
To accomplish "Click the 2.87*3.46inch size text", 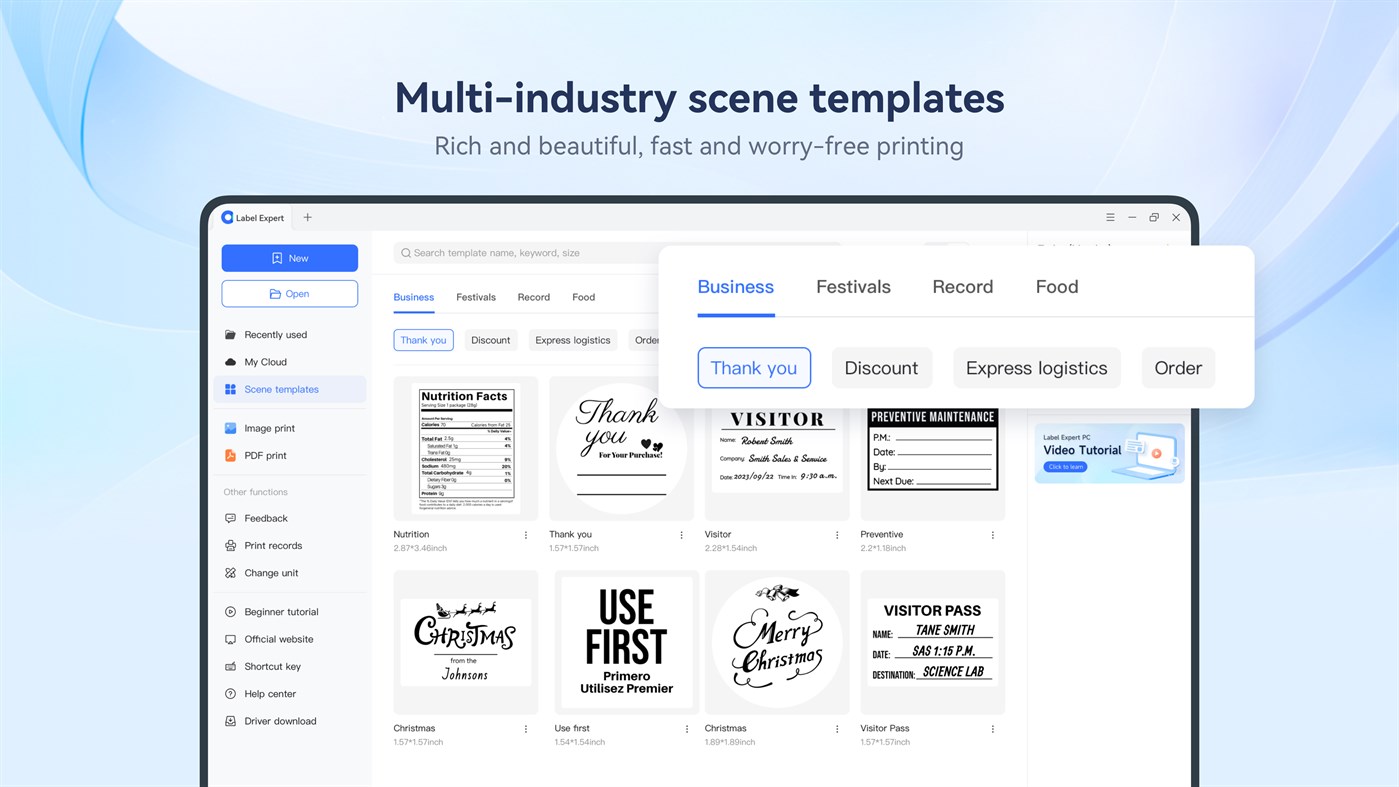I will pos(420,548).
